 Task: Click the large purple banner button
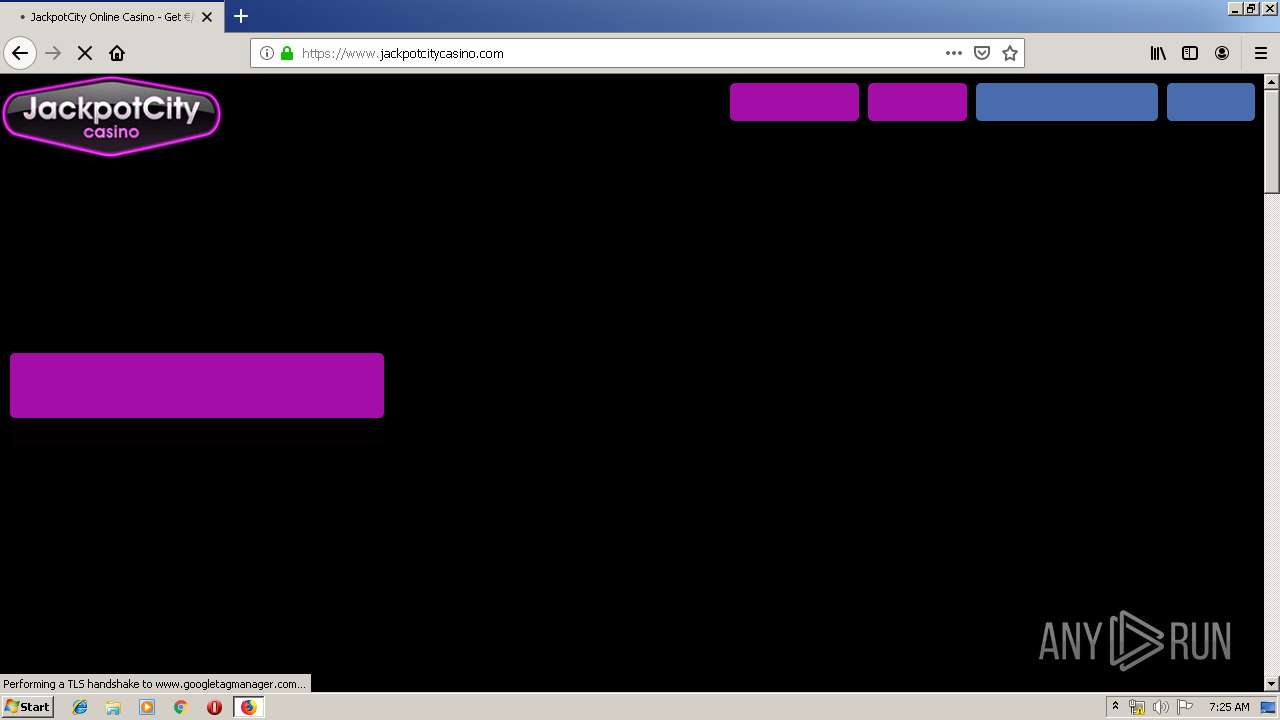197,385
